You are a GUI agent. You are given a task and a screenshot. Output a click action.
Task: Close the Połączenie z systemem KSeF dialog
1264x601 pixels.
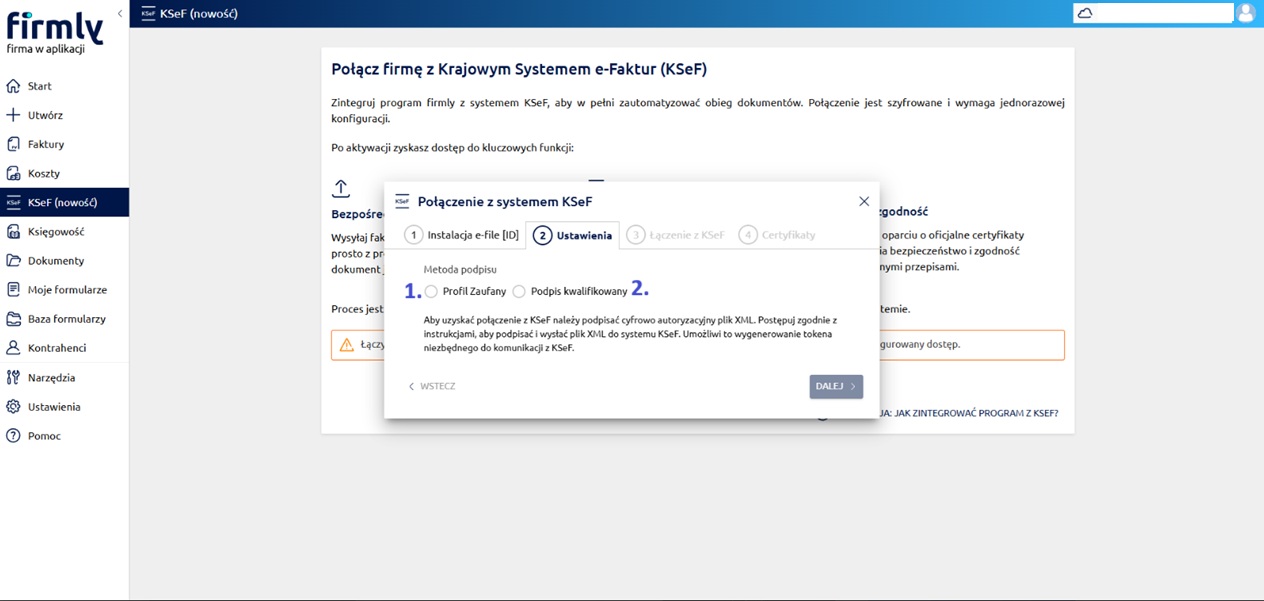pyautogui.click(x=864, y=201)
